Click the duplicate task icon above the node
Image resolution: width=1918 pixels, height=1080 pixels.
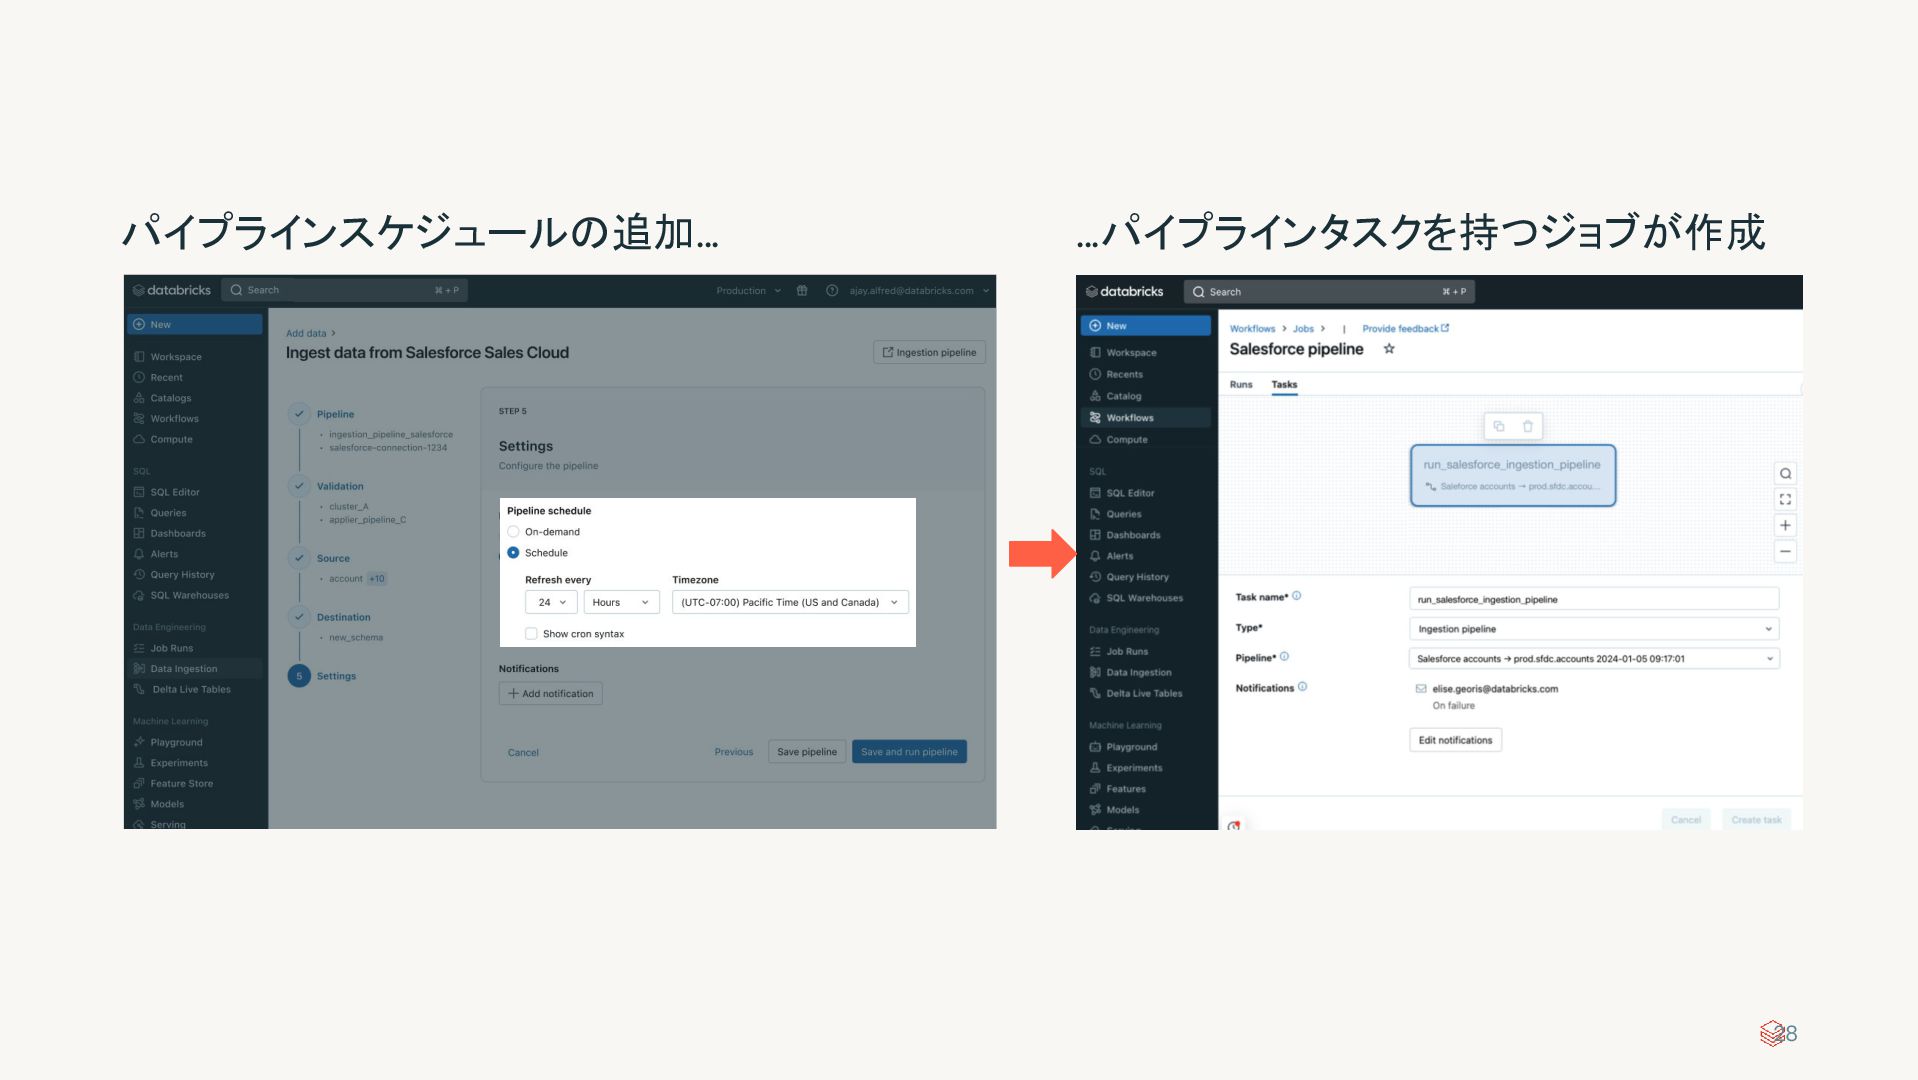coord(1498,426)
